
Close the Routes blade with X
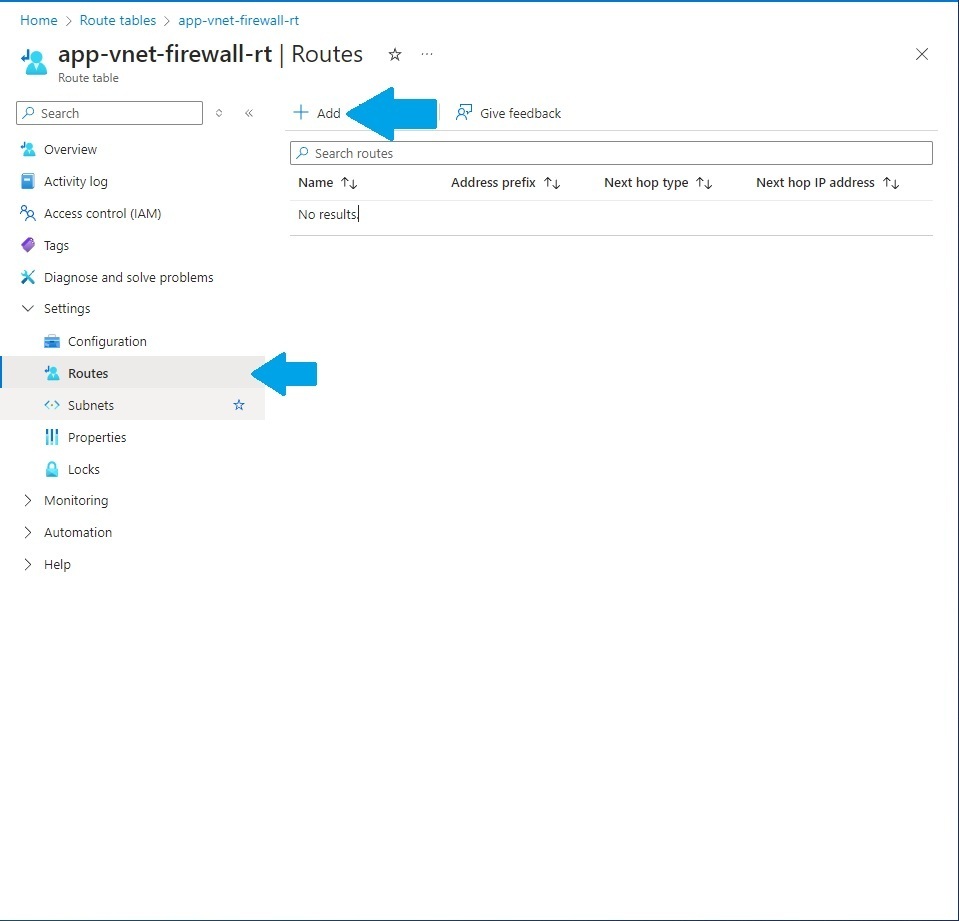(x=922, y=54)
